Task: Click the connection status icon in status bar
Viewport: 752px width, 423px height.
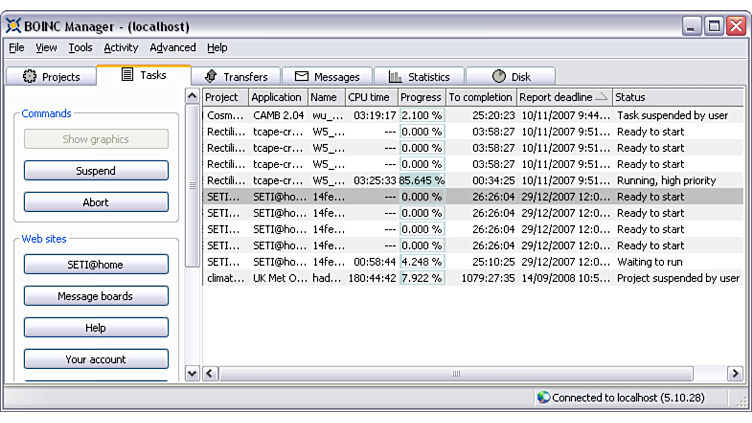Action: click(543, 397)
